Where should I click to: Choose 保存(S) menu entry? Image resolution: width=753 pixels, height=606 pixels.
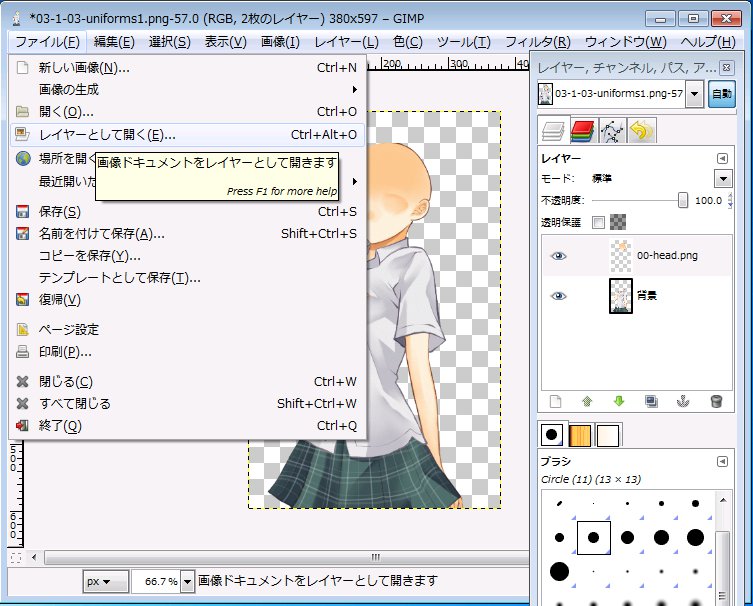click(187, 211)
